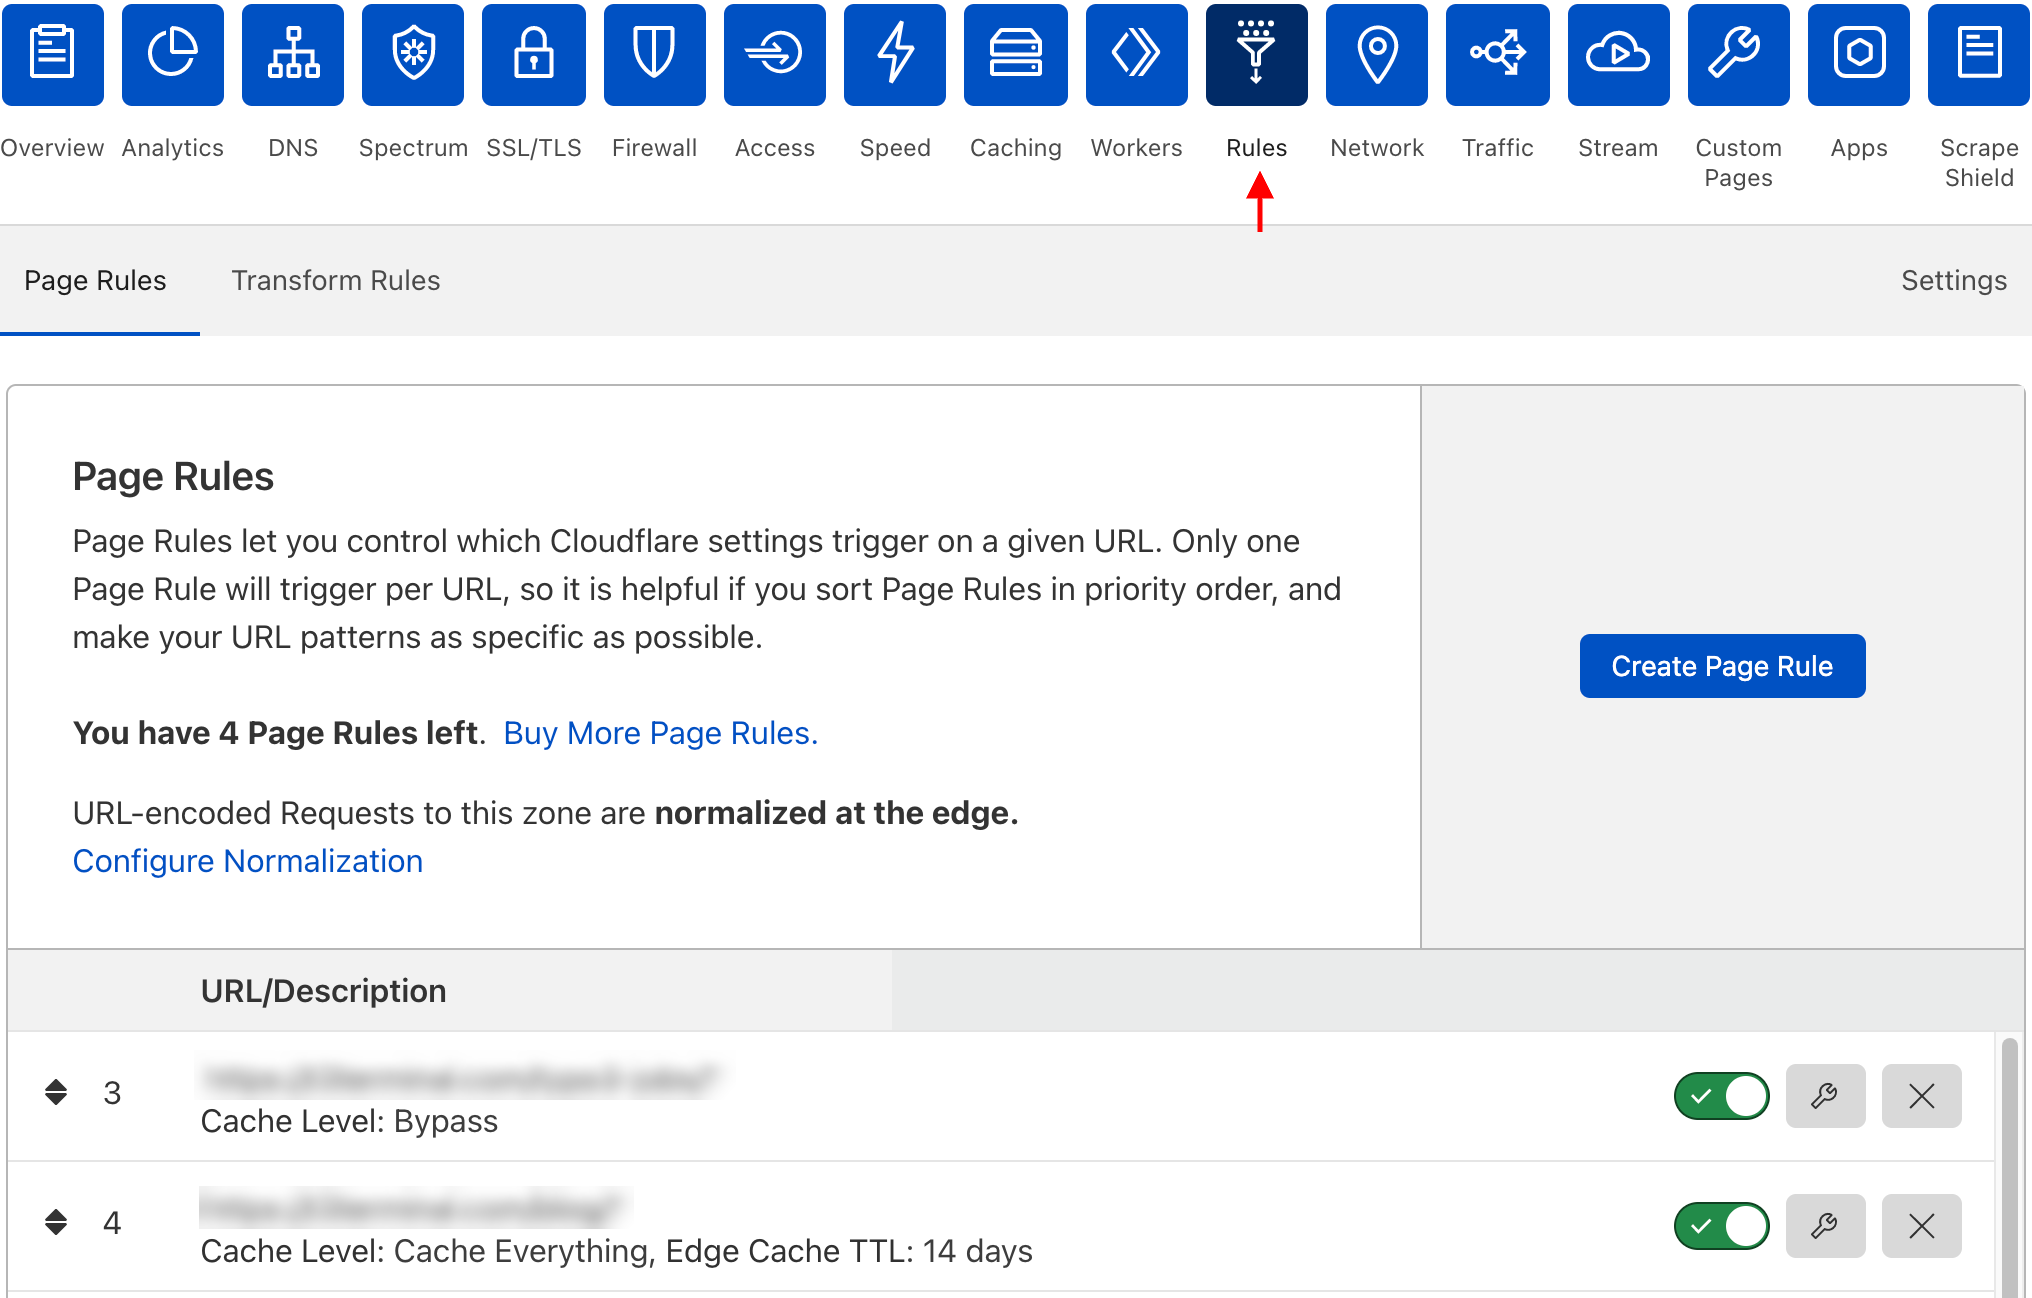Disable the toggle for page rule 3
Screen dimensions: 2032x1298
(x=1721, y=1096)
